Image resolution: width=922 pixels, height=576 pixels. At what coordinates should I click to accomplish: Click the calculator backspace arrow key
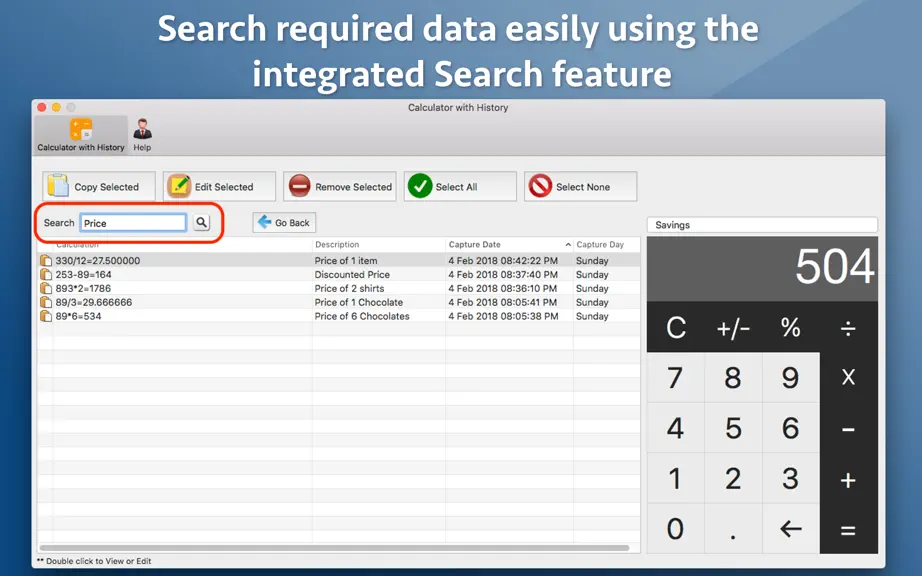click(790, 528)
